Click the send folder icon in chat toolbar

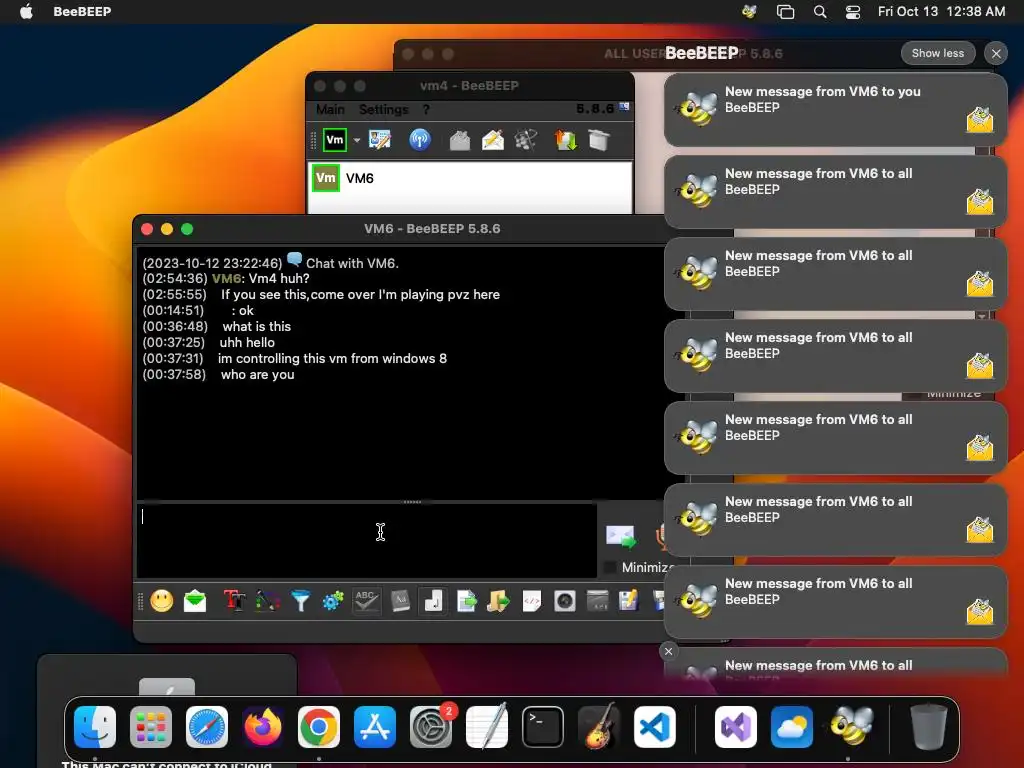(499, 601)
